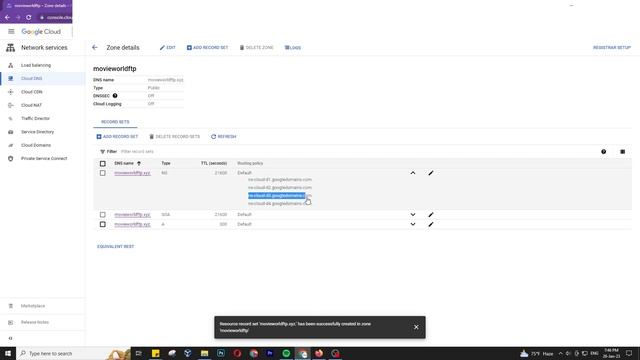Open column display options
Image resolution: width=640 pixels, height=360 pixels.
(x=622, y=152)
